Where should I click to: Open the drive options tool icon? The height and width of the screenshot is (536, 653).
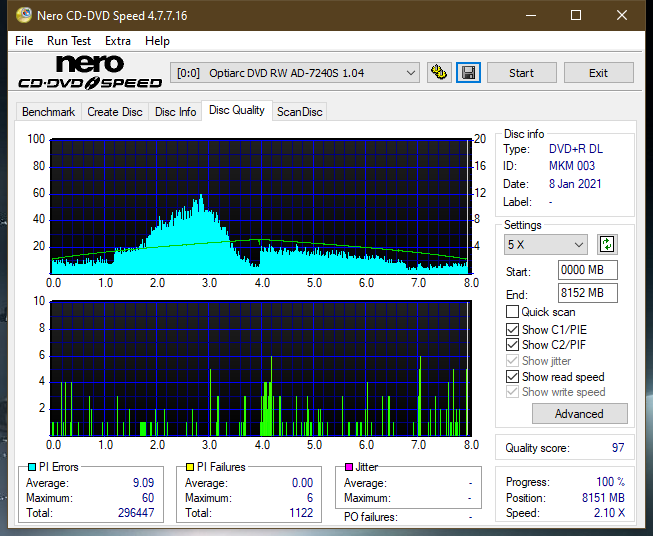[x=439, y=73]
